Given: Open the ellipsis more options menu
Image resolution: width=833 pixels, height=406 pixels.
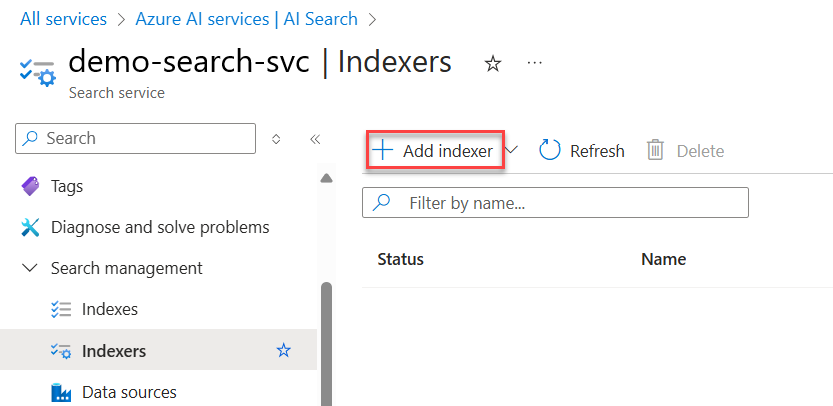Looking at the screenshot, I should (534, 63).
